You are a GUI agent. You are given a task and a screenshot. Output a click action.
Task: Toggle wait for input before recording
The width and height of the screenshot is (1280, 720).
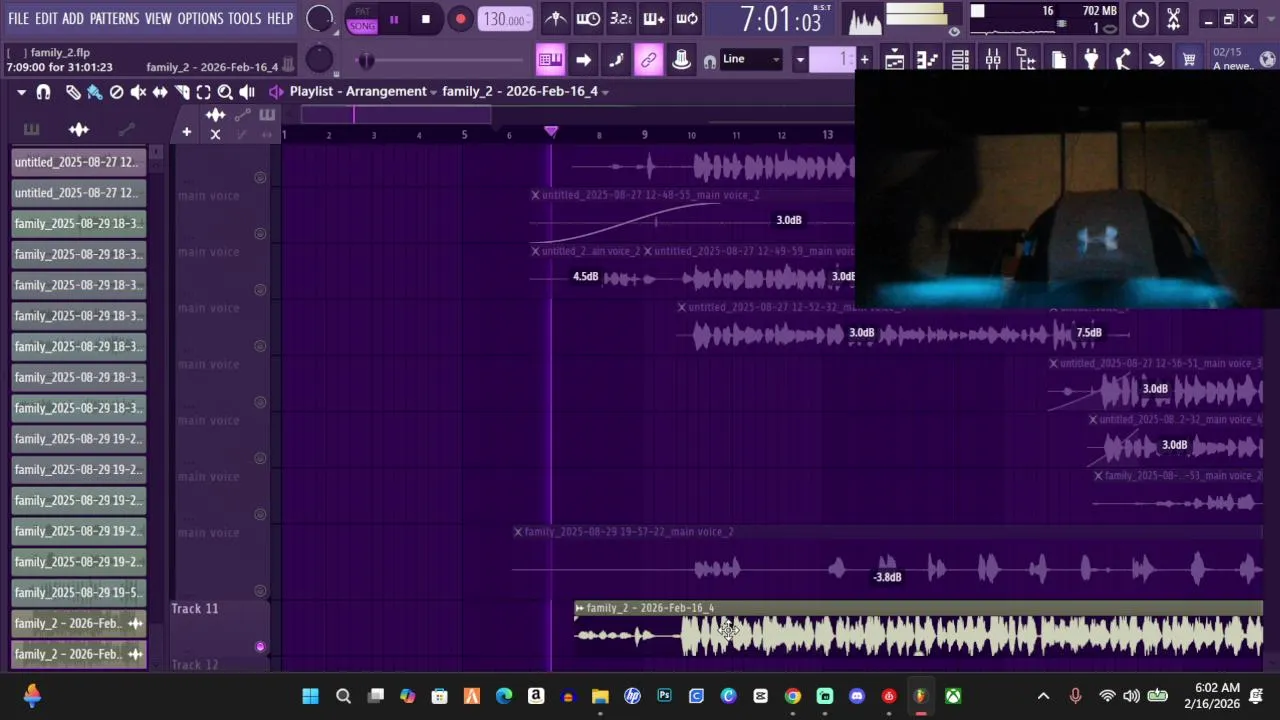pyautogui.click(x=588, y=19)
